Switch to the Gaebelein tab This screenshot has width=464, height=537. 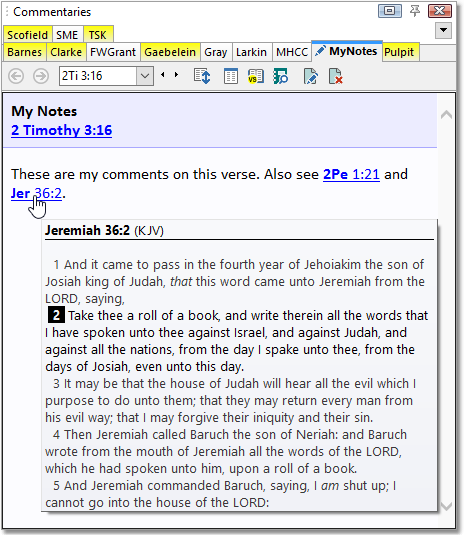[x=170, y=52]
